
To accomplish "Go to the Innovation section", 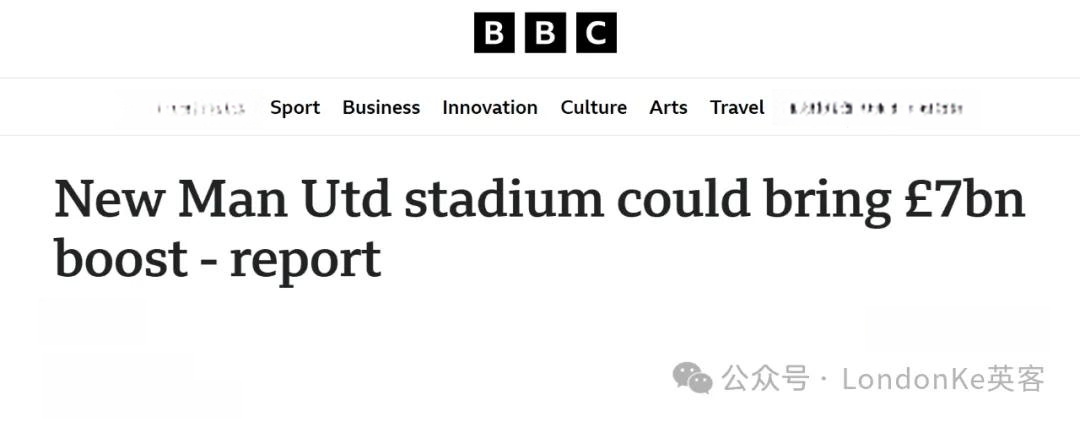I will click(x=490, y=107).
